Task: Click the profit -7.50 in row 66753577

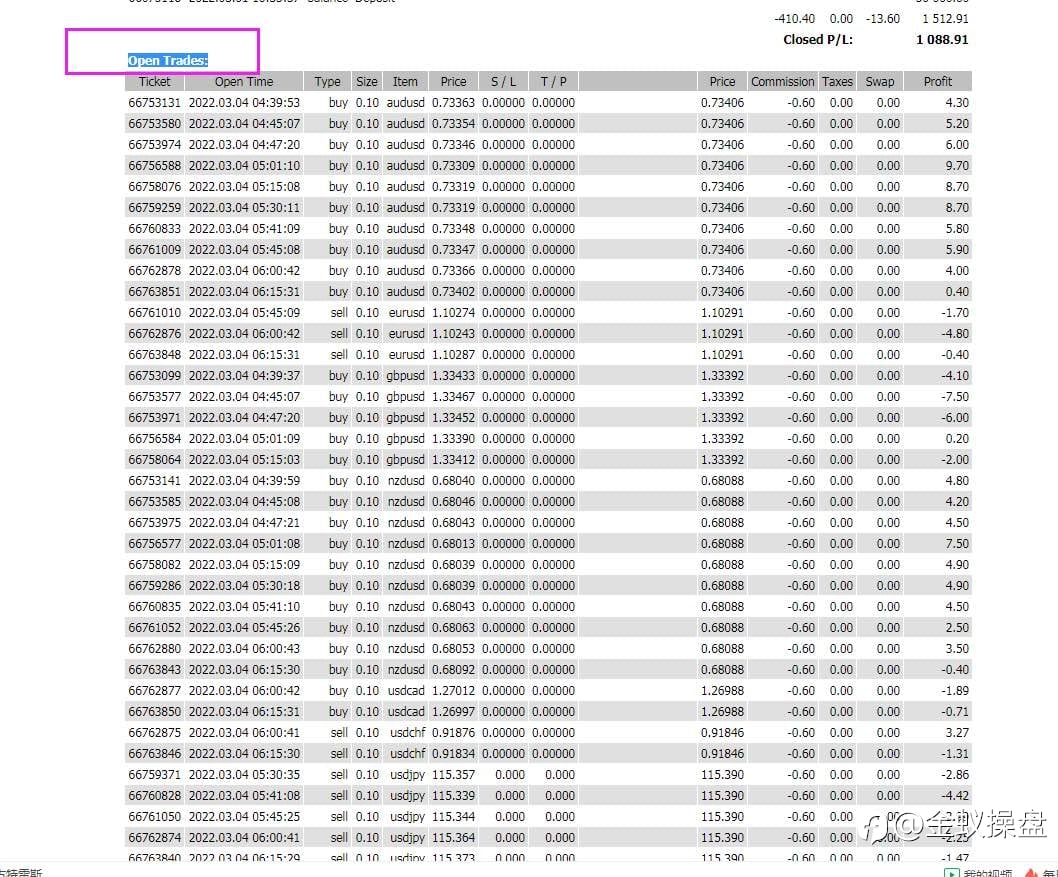Action: click(955, 396)
